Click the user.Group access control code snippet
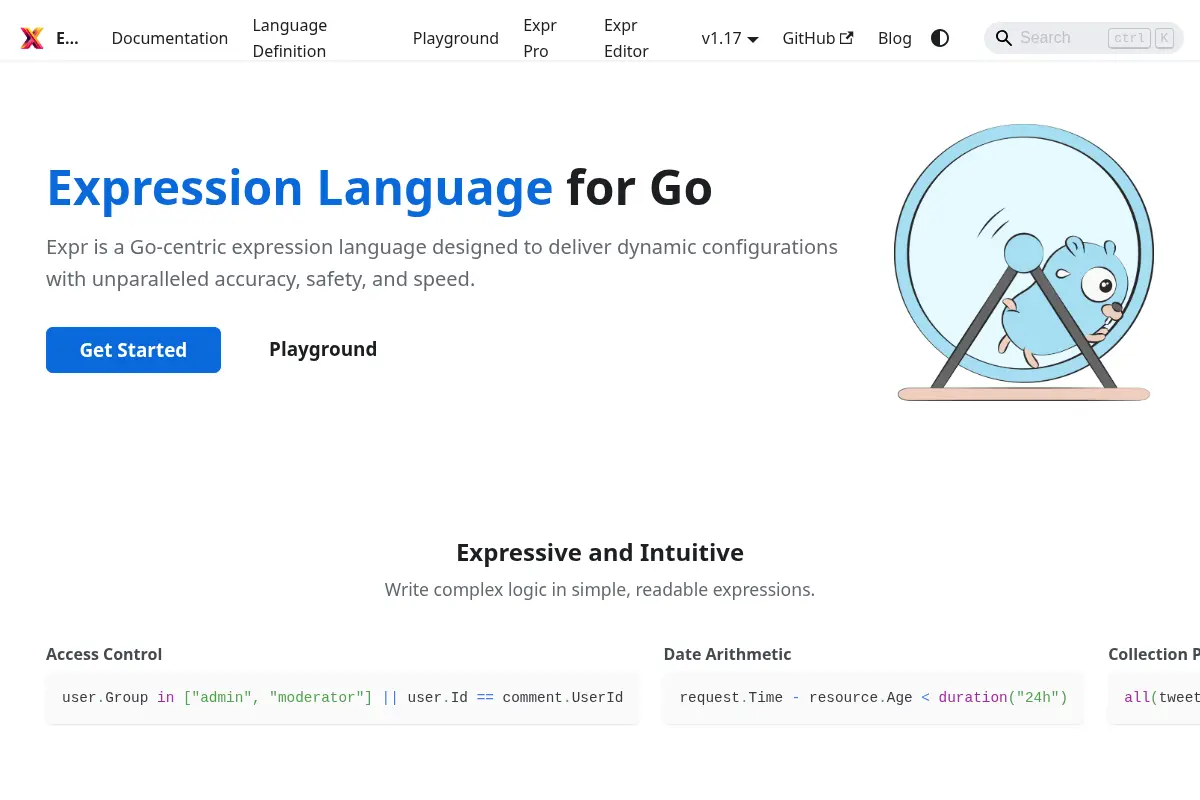 click(342, 698)
